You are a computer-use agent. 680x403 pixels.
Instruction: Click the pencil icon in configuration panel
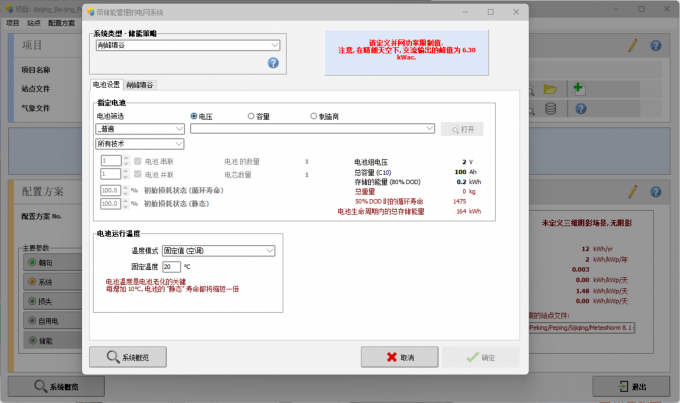coord(633,191)
